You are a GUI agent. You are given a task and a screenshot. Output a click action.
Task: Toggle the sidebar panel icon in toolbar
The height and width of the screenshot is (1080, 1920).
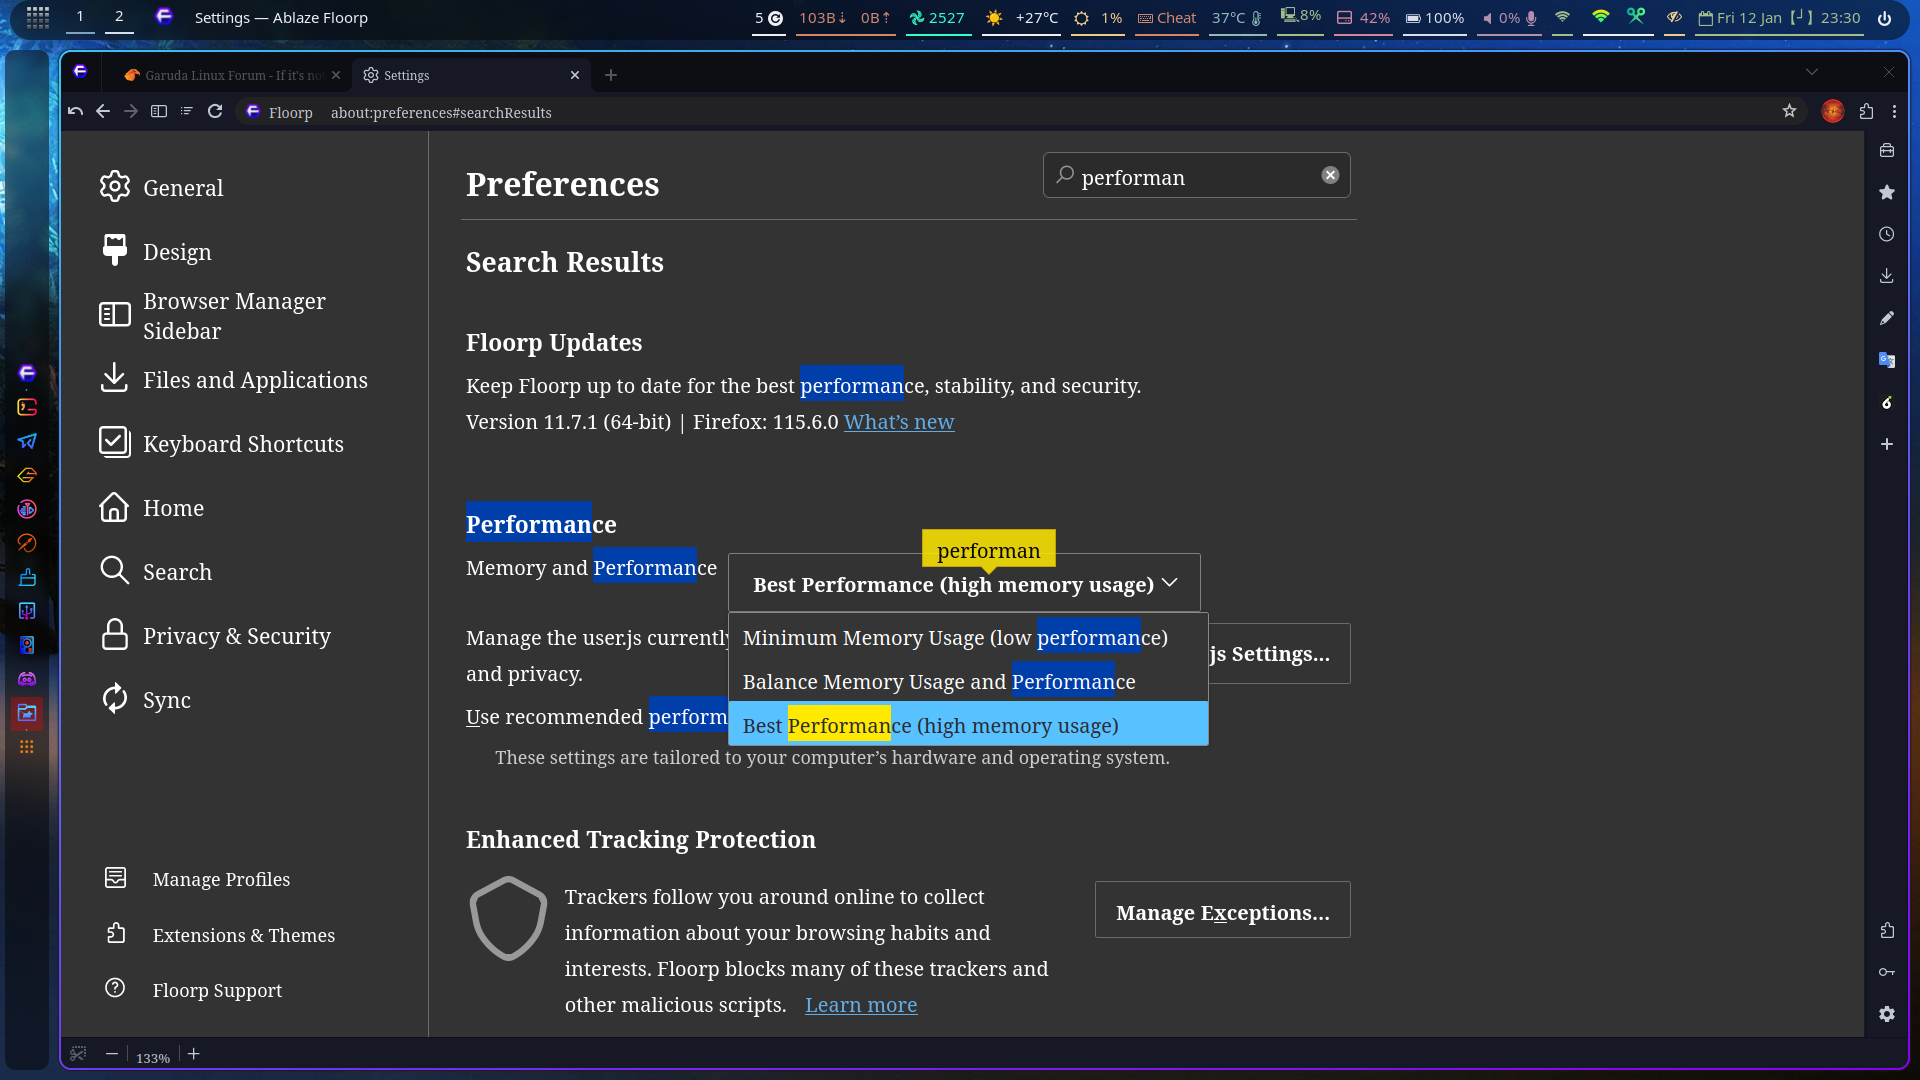click(x=159, y=112)
